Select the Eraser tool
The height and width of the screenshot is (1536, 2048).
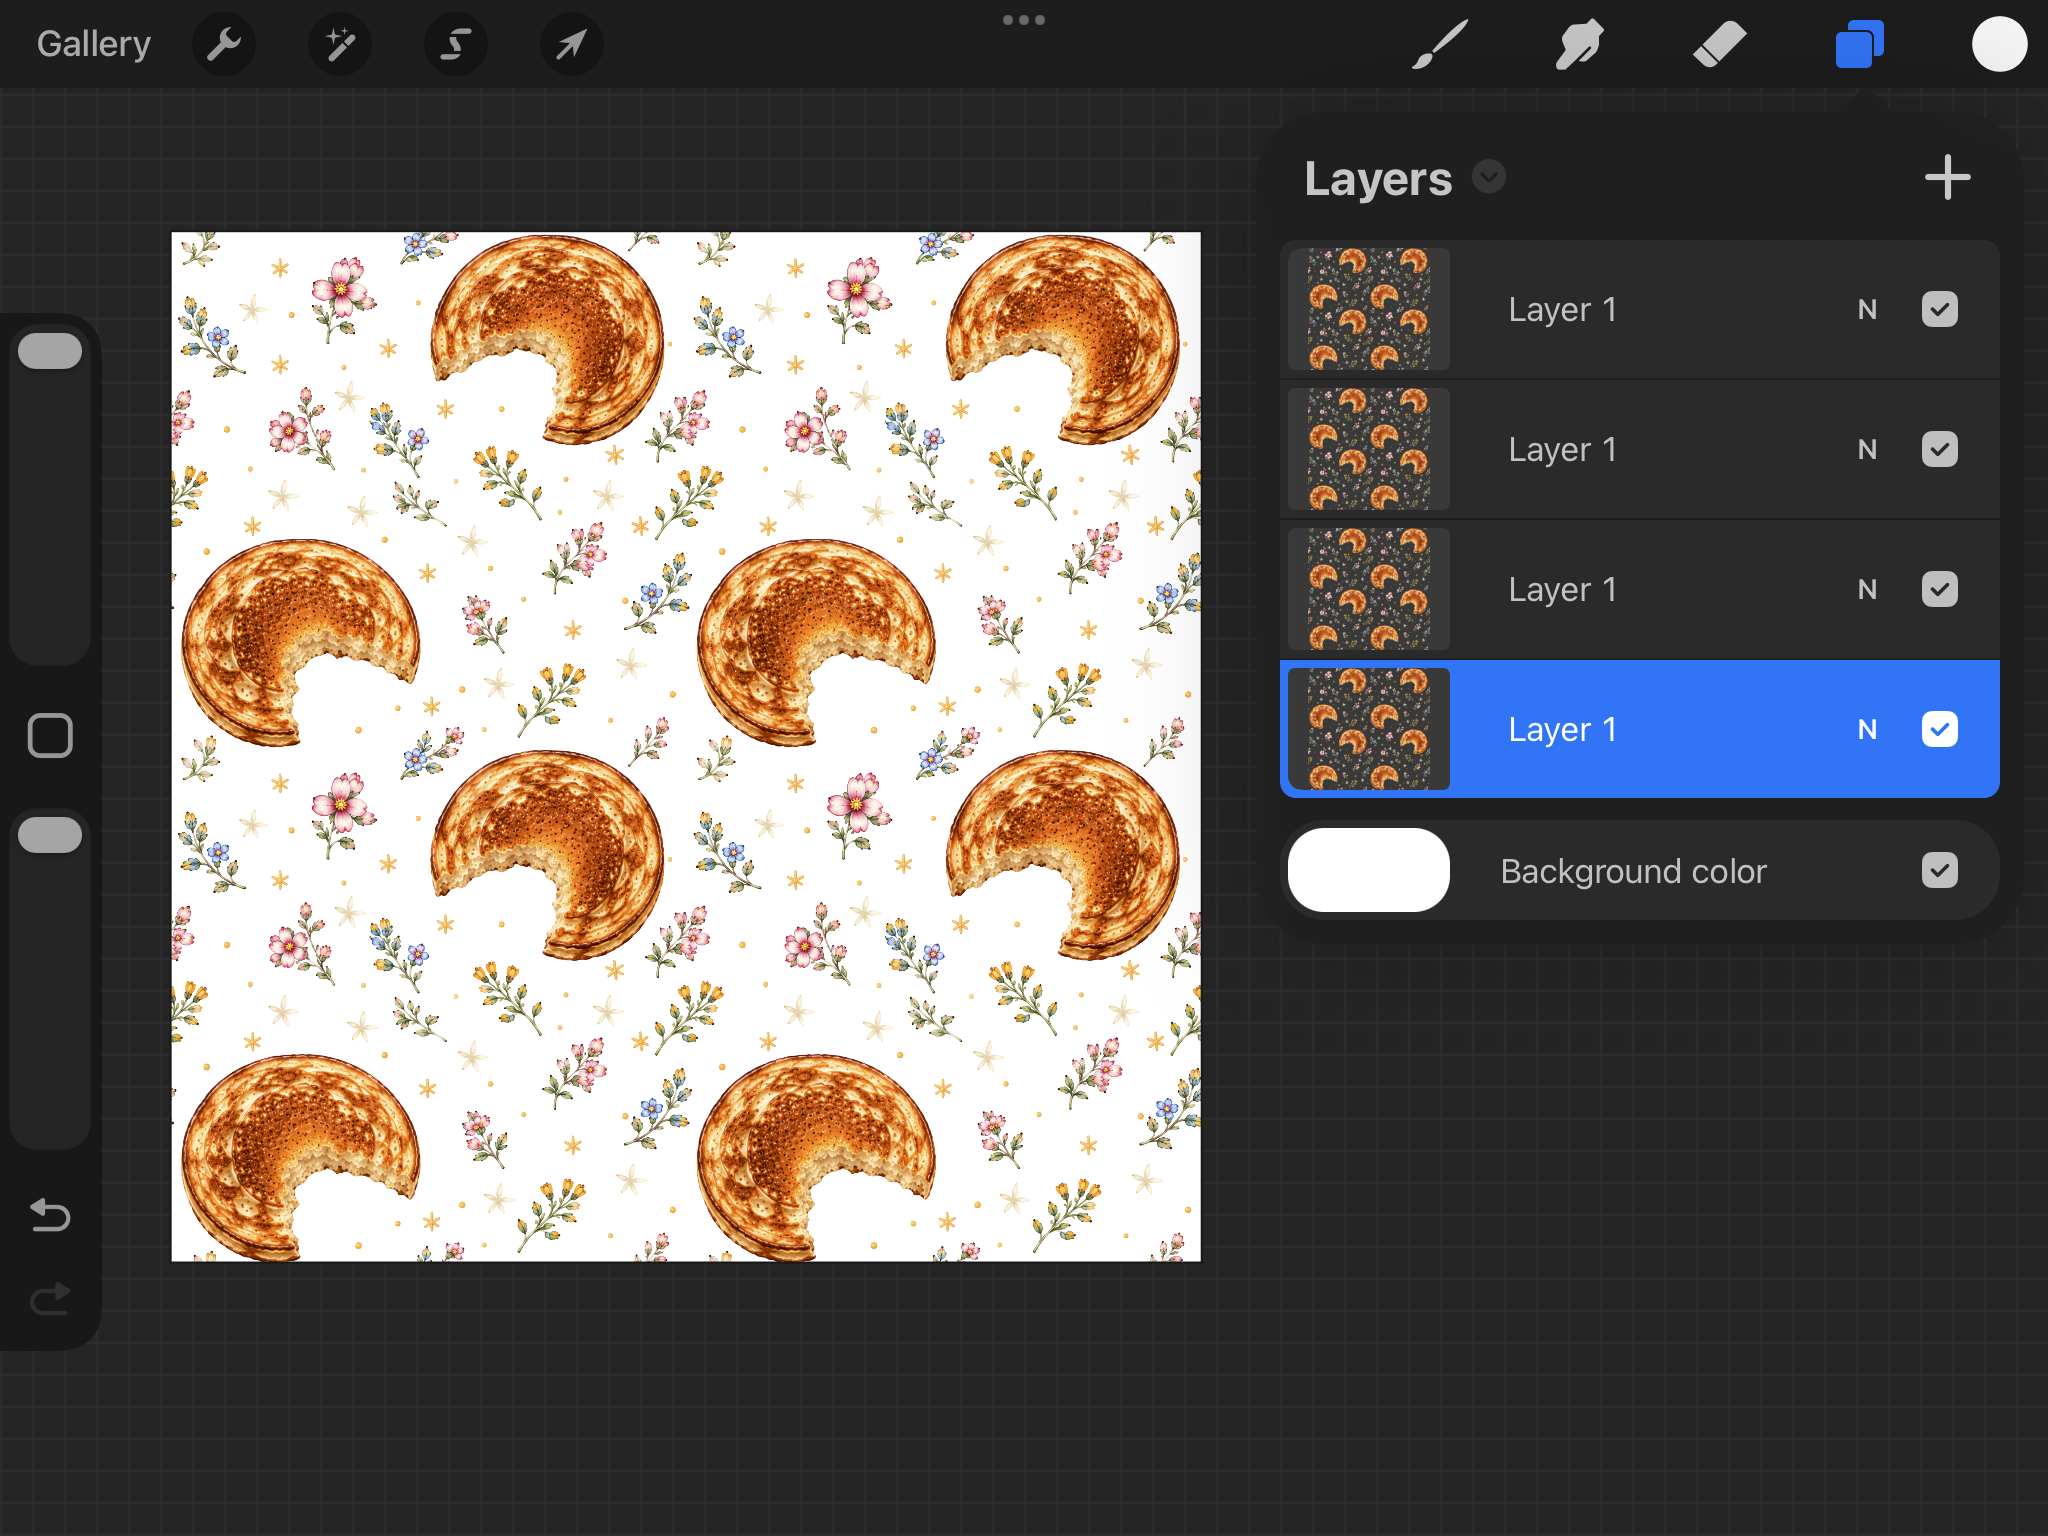tap(1719, 44)
